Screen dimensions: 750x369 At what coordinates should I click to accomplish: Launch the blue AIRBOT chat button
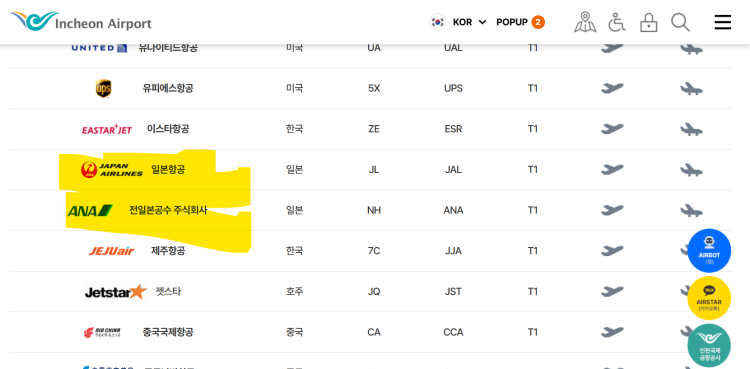coord(709,251)
